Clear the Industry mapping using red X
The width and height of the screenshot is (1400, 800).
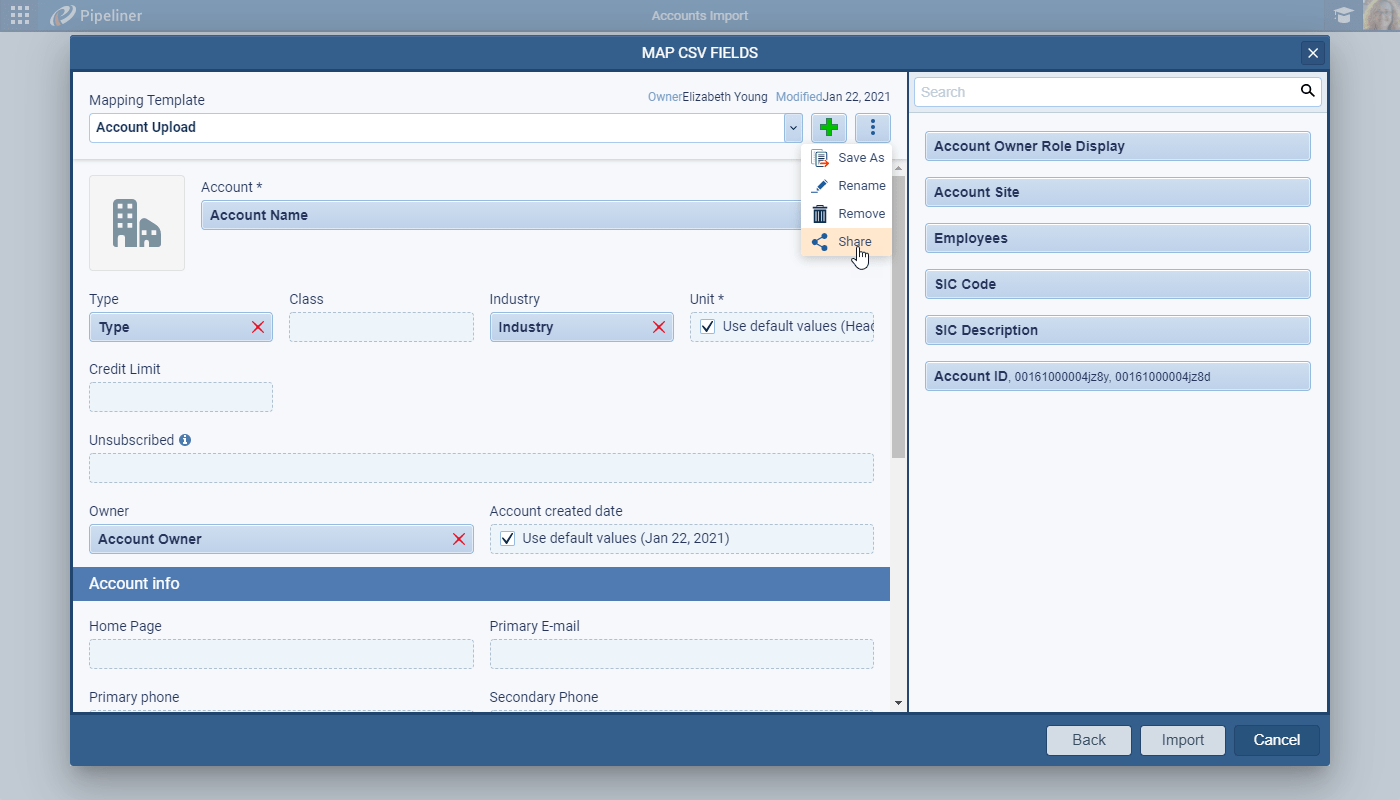click(x=659, y=327)
